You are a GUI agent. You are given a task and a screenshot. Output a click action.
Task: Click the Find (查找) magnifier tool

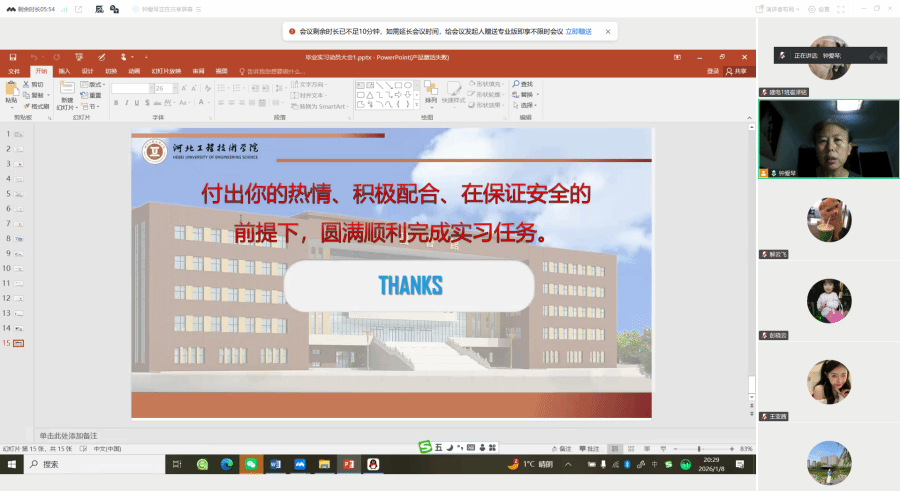(x=523, y=84)
